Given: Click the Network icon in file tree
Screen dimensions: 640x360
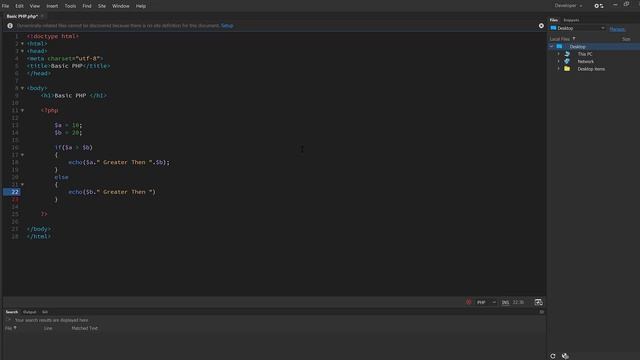Looking at the screenshot, I should (567, 61).
